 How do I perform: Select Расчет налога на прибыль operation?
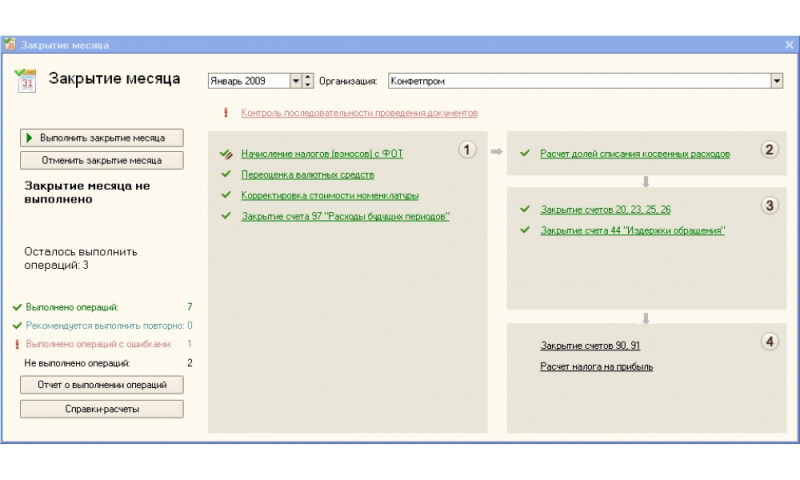coord(596,367)
